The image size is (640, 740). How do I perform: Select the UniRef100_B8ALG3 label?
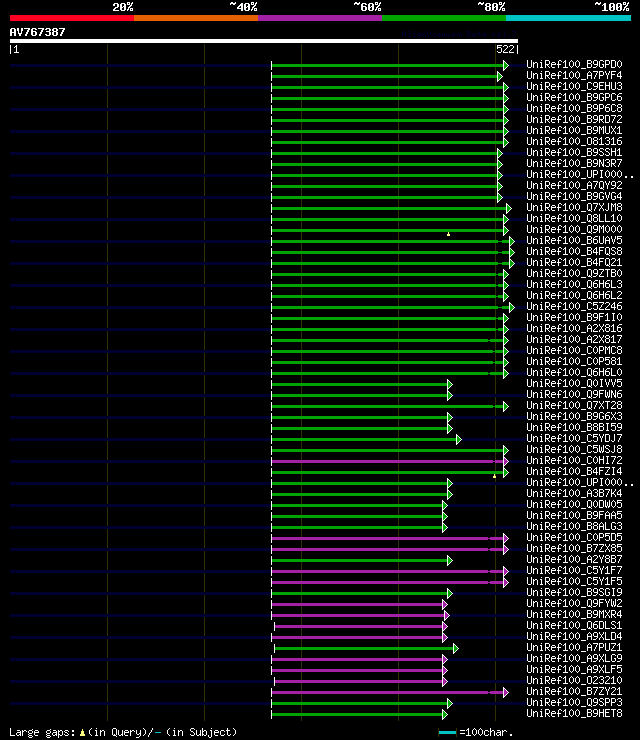(x=574, y=526)
